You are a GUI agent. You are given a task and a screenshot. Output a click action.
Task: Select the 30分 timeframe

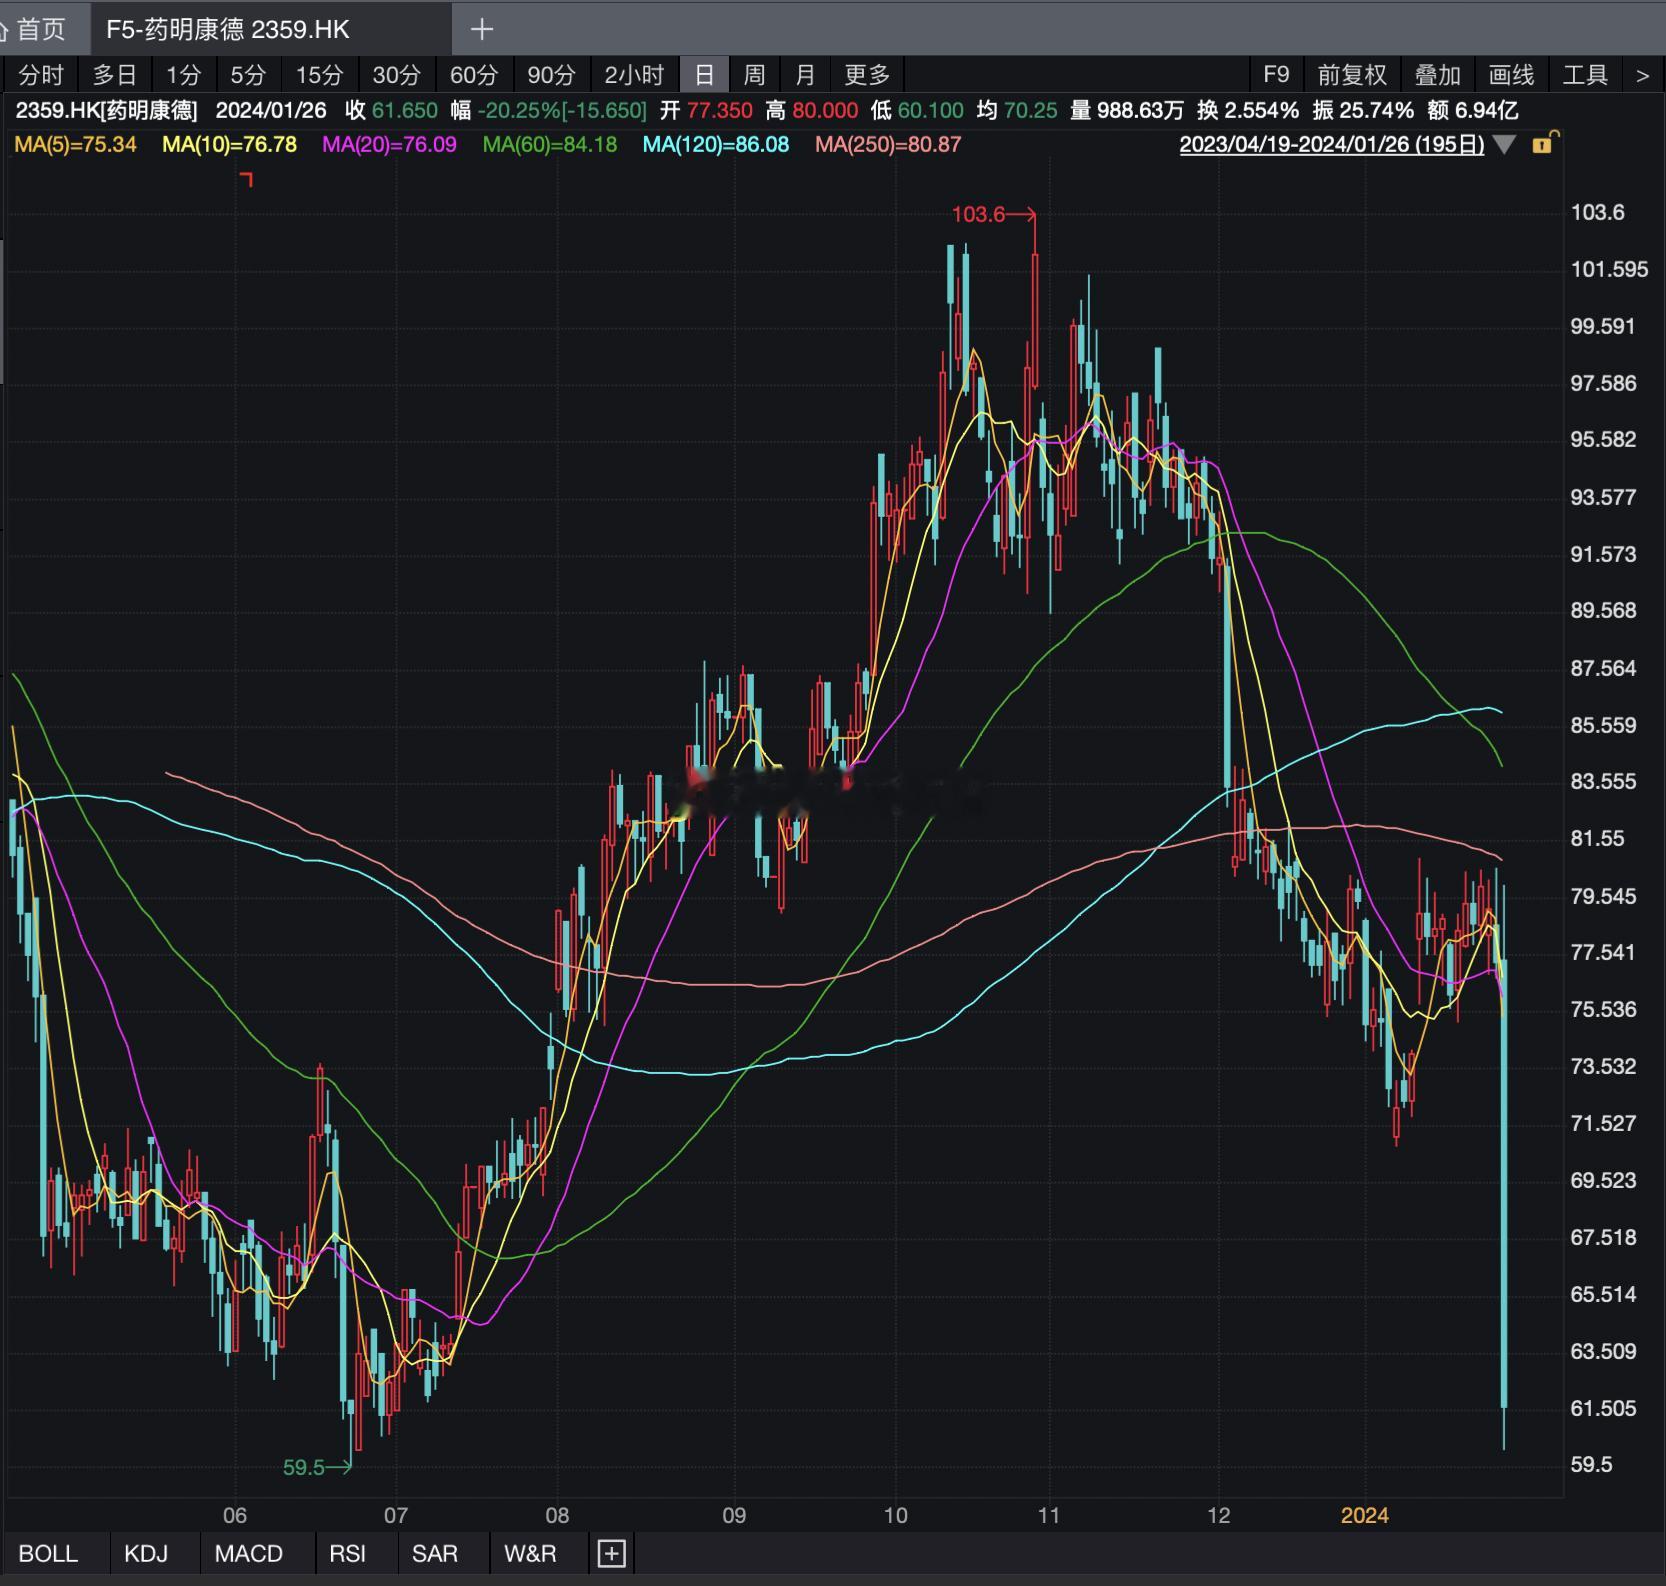coord(396,75)
